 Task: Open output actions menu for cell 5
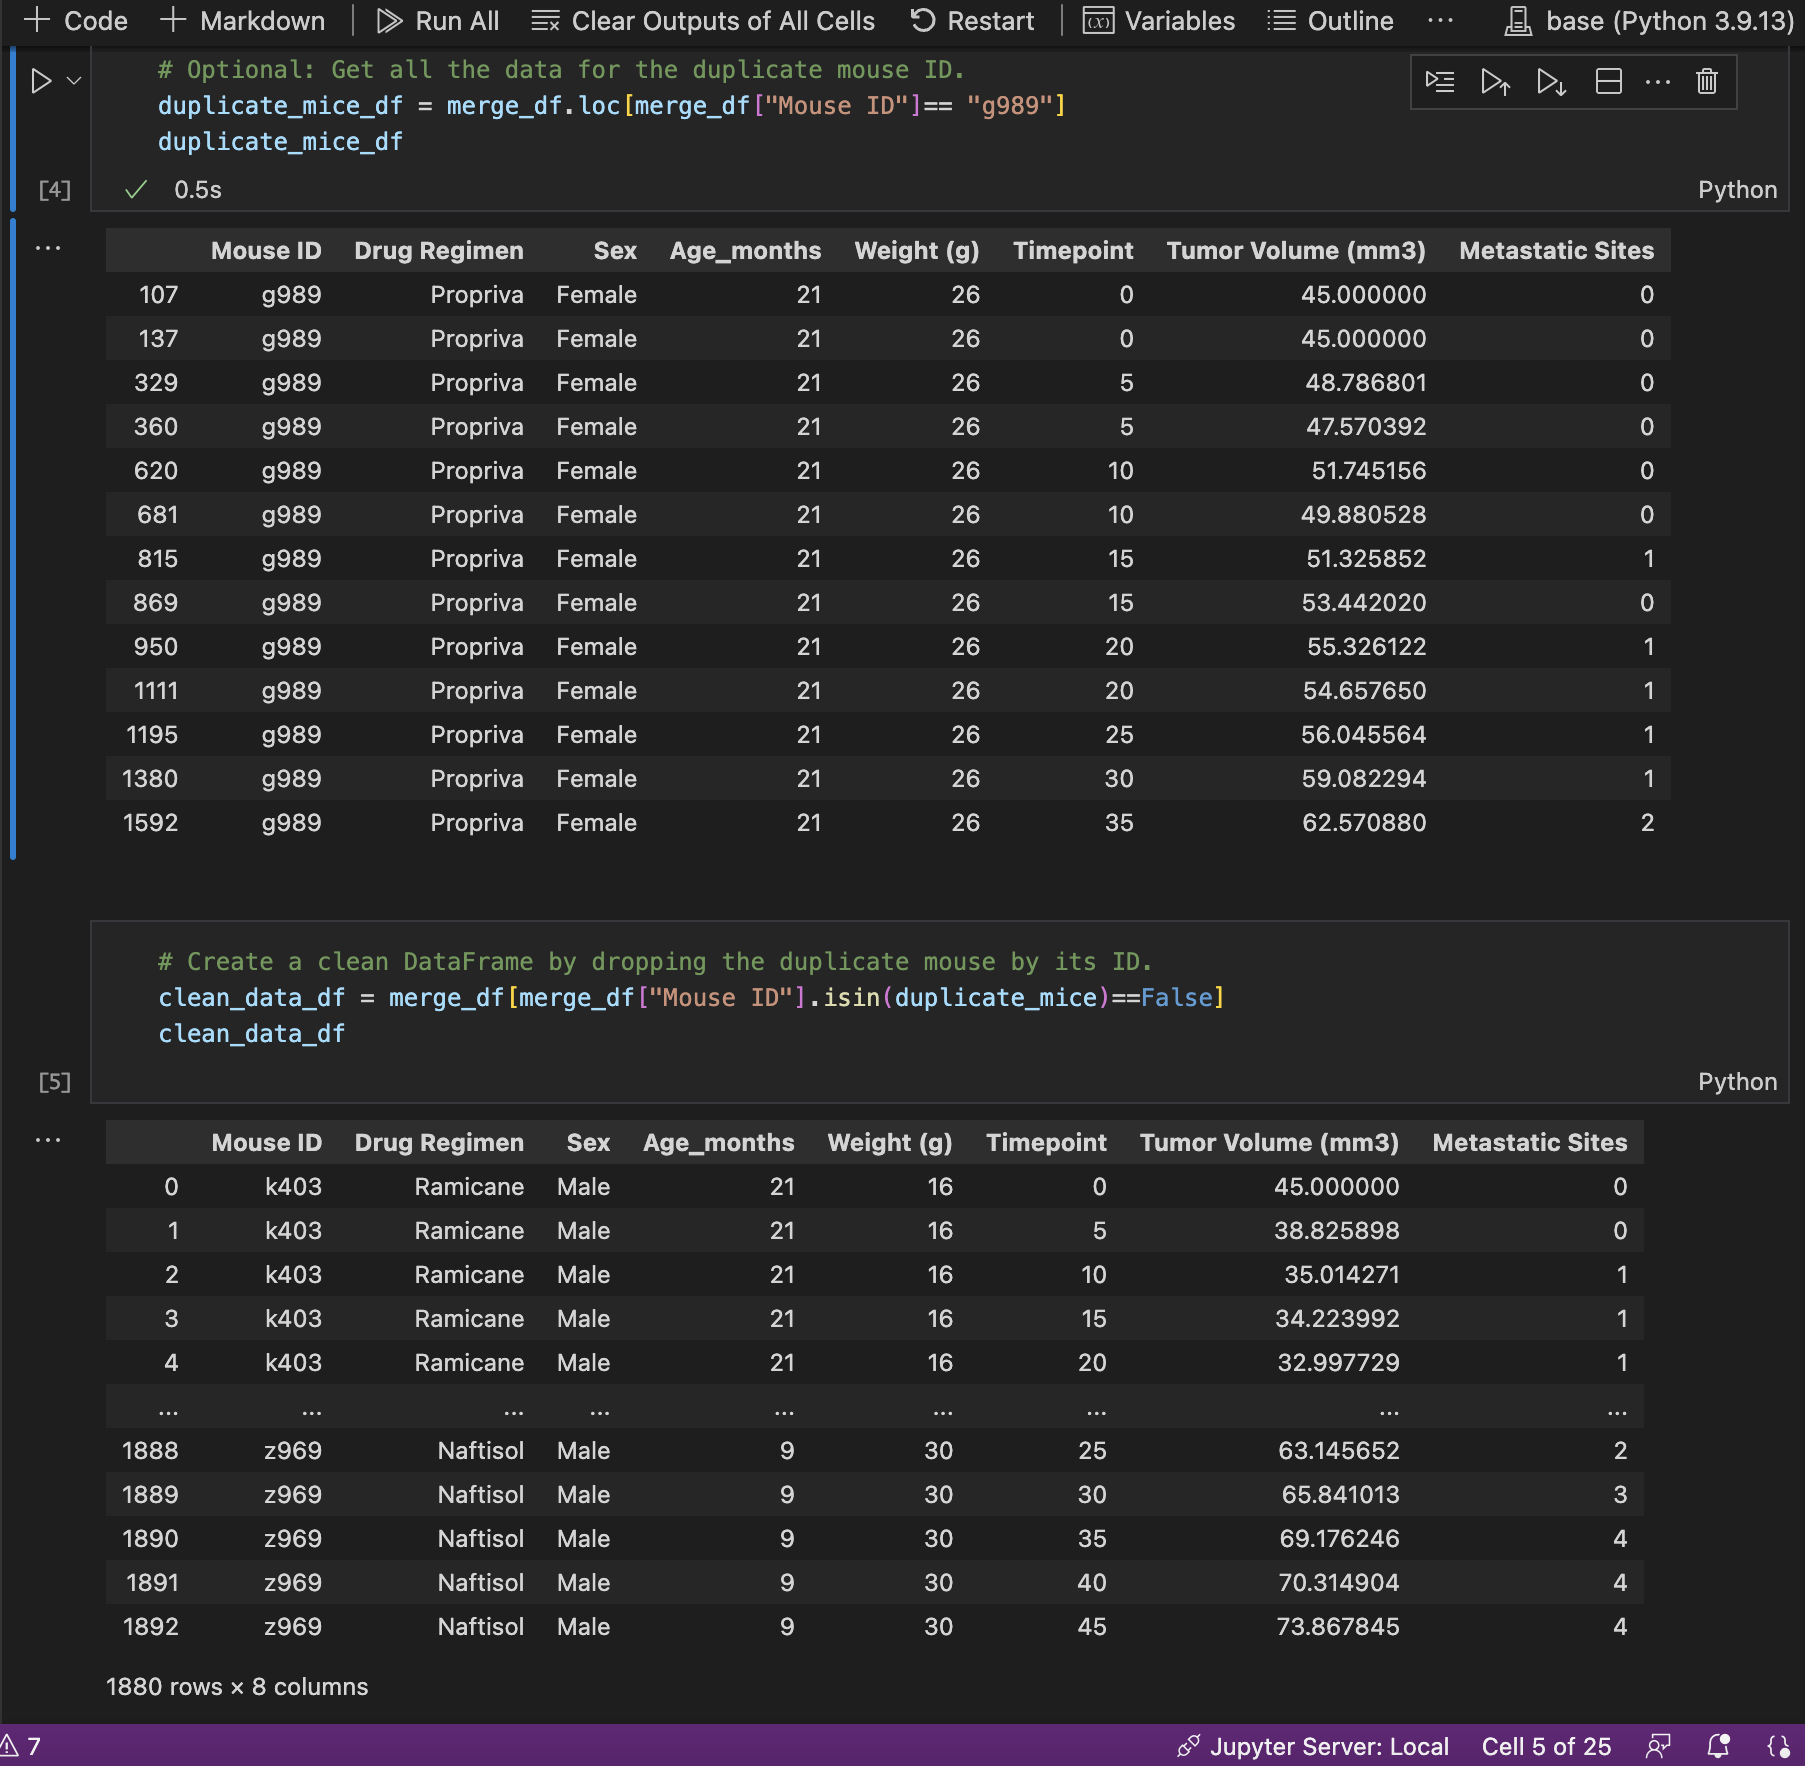coord(48,1140)
